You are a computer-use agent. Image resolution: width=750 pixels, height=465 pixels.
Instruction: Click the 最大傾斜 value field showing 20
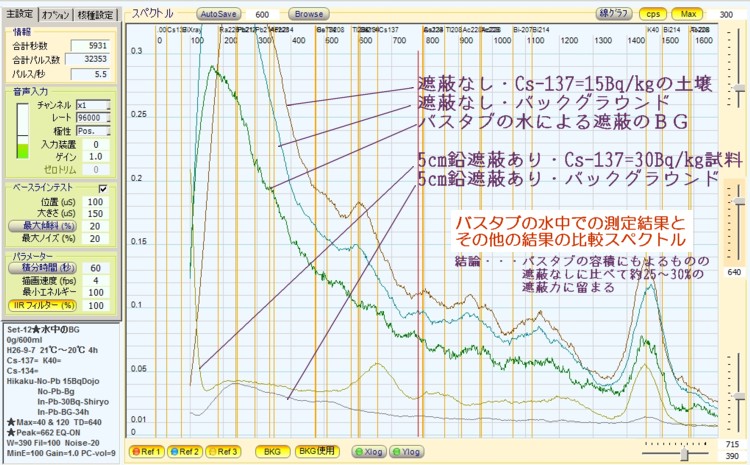(x=96, y=226)
